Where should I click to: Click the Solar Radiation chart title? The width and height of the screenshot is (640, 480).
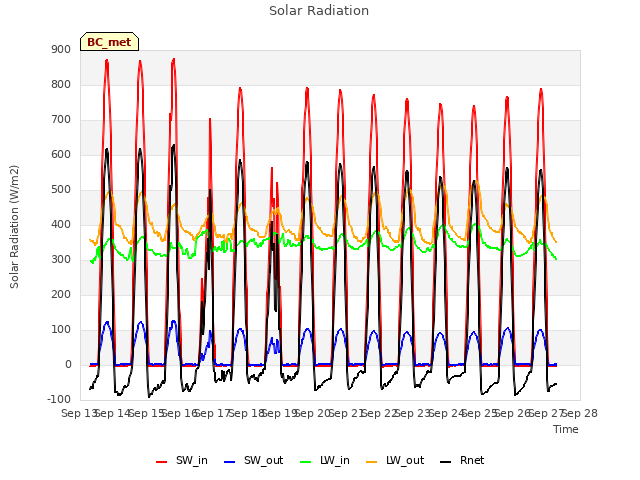[x=319, y=11]
